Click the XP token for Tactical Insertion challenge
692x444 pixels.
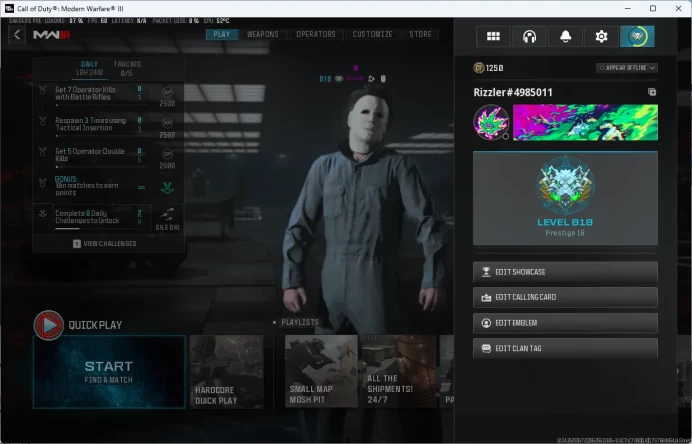[167, 123]
